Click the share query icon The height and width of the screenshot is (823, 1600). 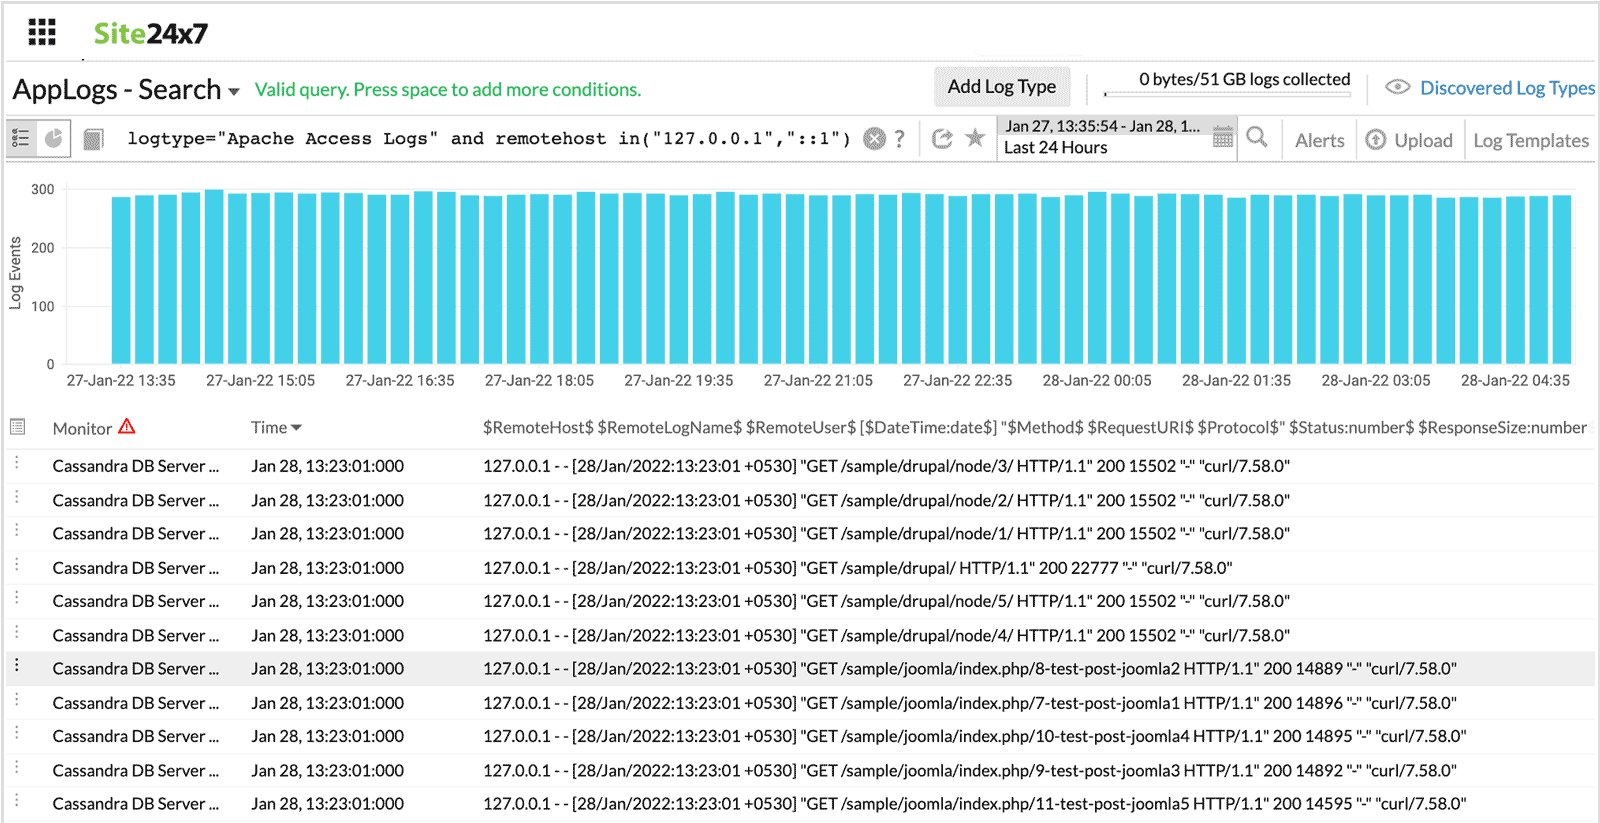(941, 139)
